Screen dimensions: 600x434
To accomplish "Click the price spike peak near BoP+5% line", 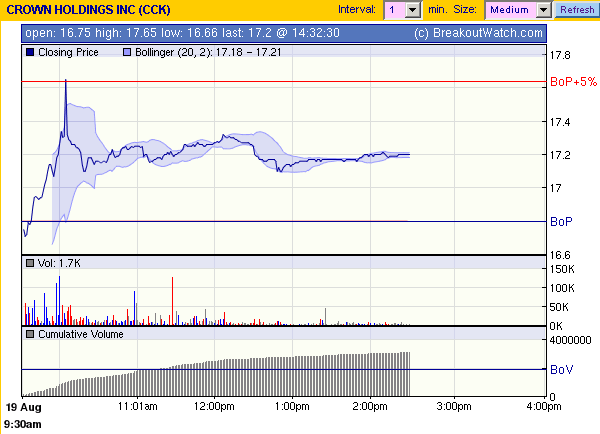I will point(66,81).
